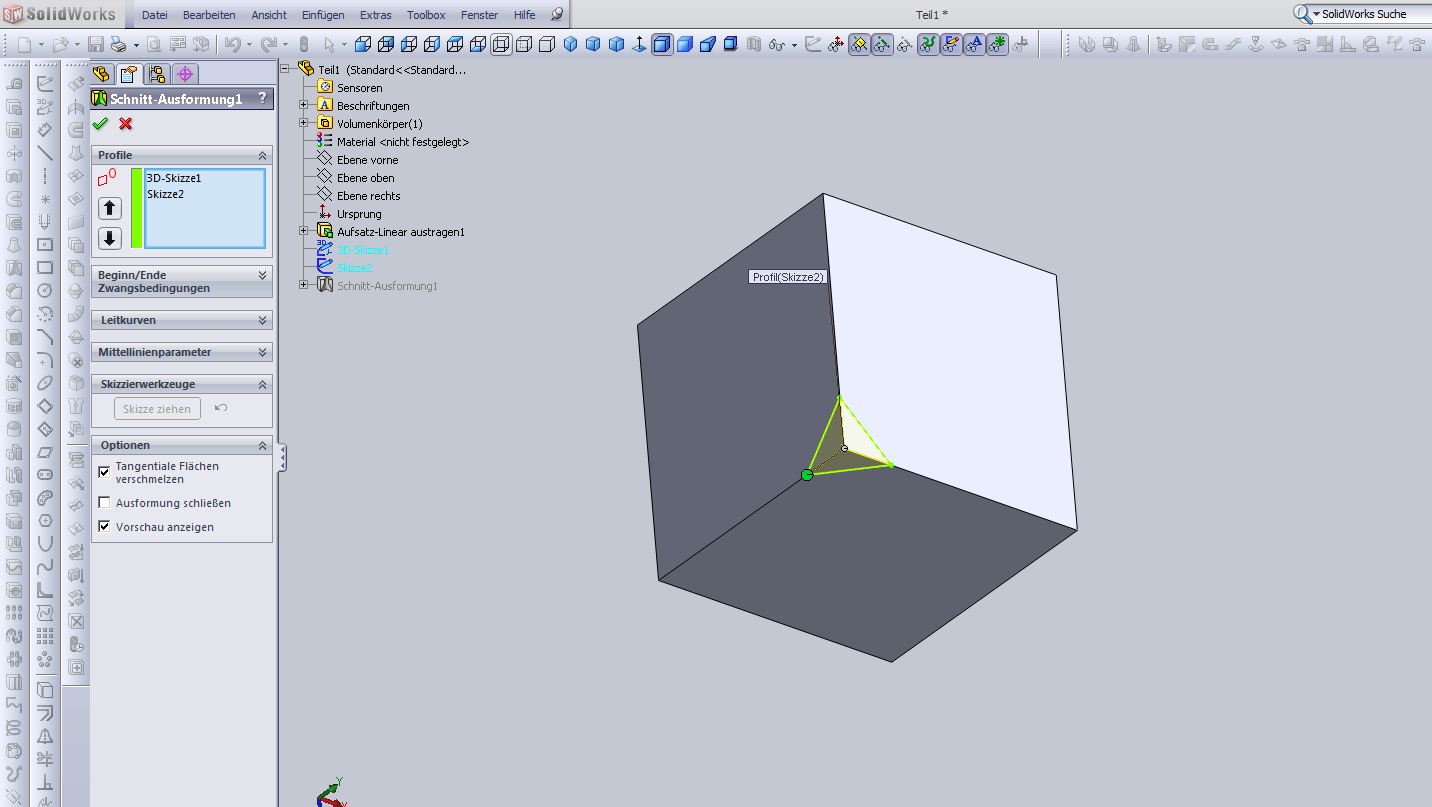1432x807 pixels.
Task: Toggle the view sketches icon with green curve
Action: coord(928,44)
